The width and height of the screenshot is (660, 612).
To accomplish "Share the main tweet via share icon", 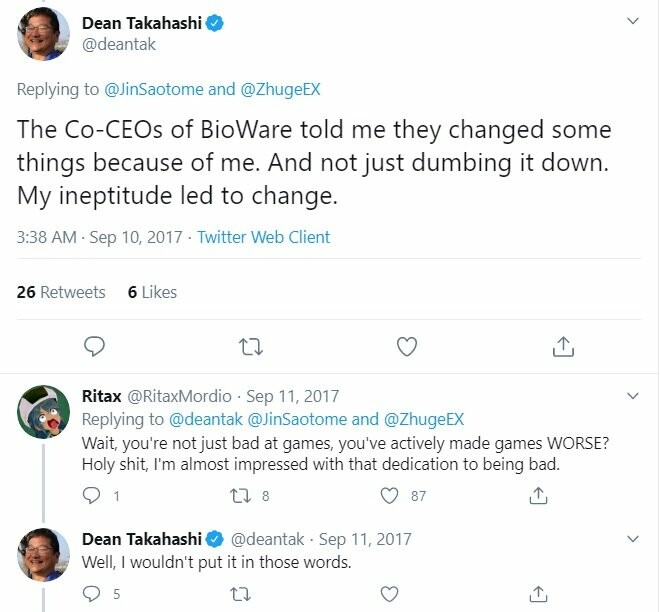I will [x=562, y=346].
